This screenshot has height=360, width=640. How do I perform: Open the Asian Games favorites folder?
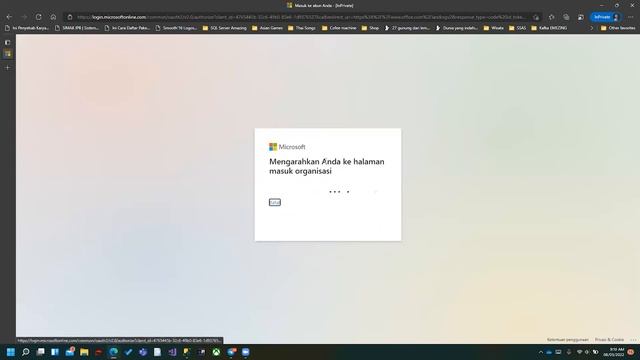(267, 28)
